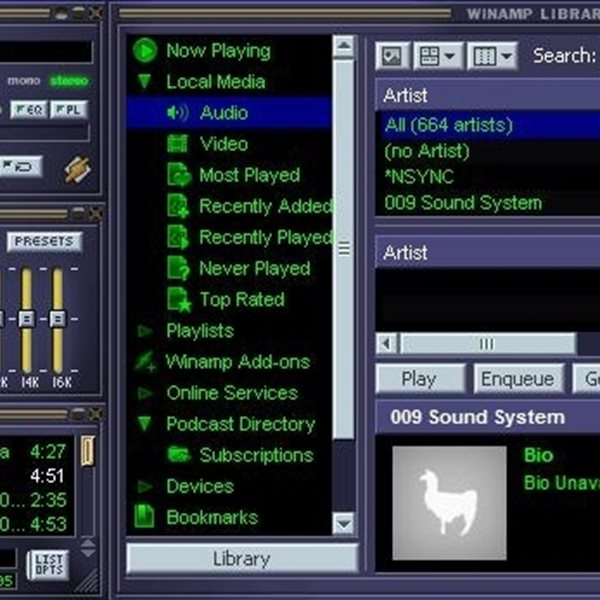
Task: Open Never Played smart view
Action: coord(254,268)
